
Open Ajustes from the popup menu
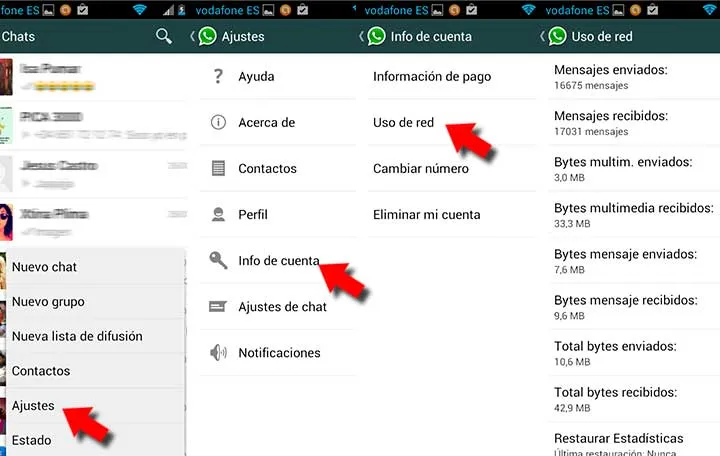pyautogui.click(x=95, y=405)
